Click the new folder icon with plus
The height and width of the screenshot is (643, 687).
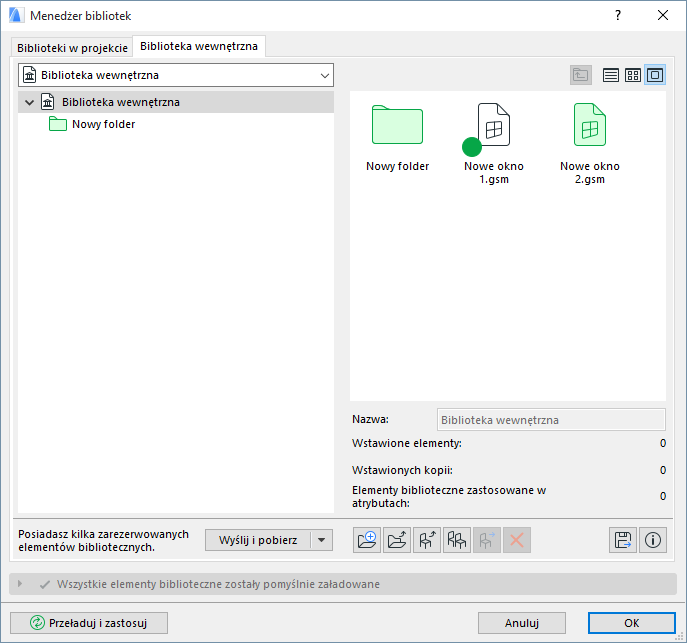[367, 540]
